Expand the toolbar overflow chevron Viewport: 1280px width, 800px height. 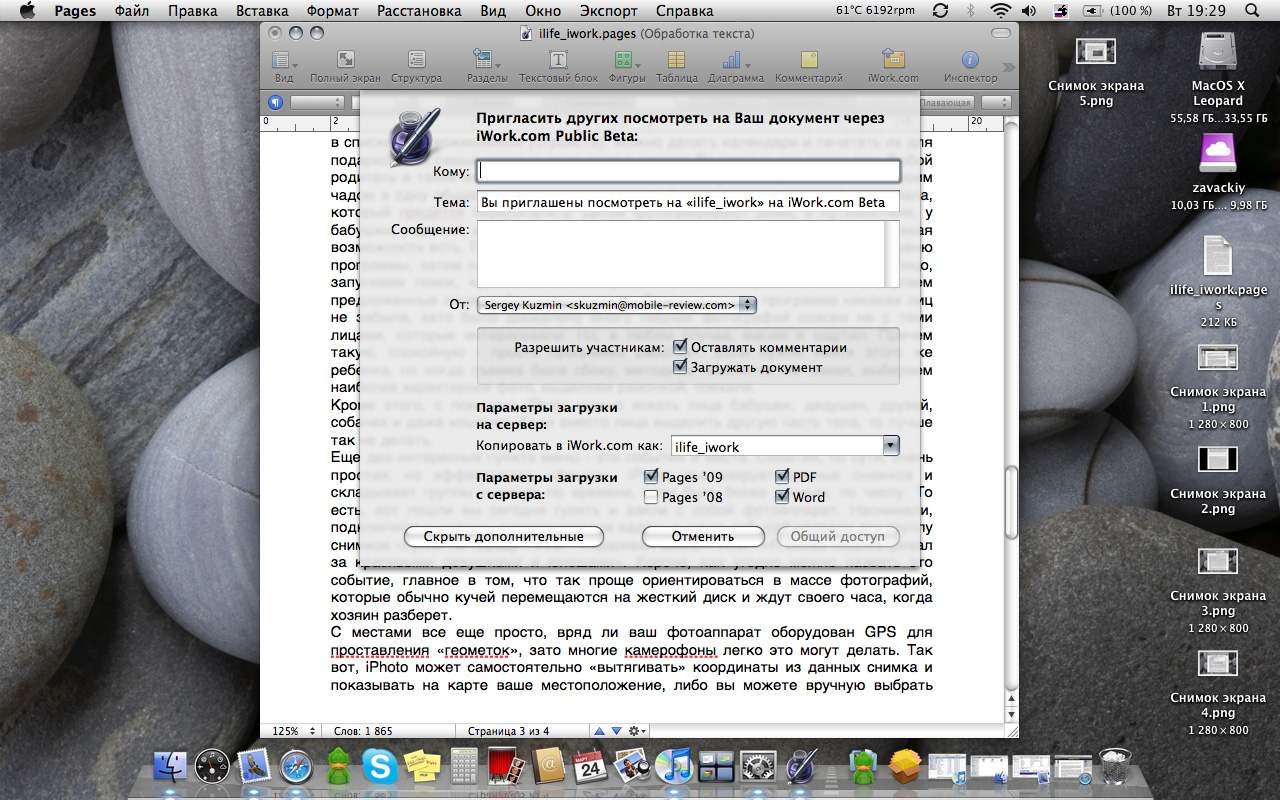[1007, 68]
